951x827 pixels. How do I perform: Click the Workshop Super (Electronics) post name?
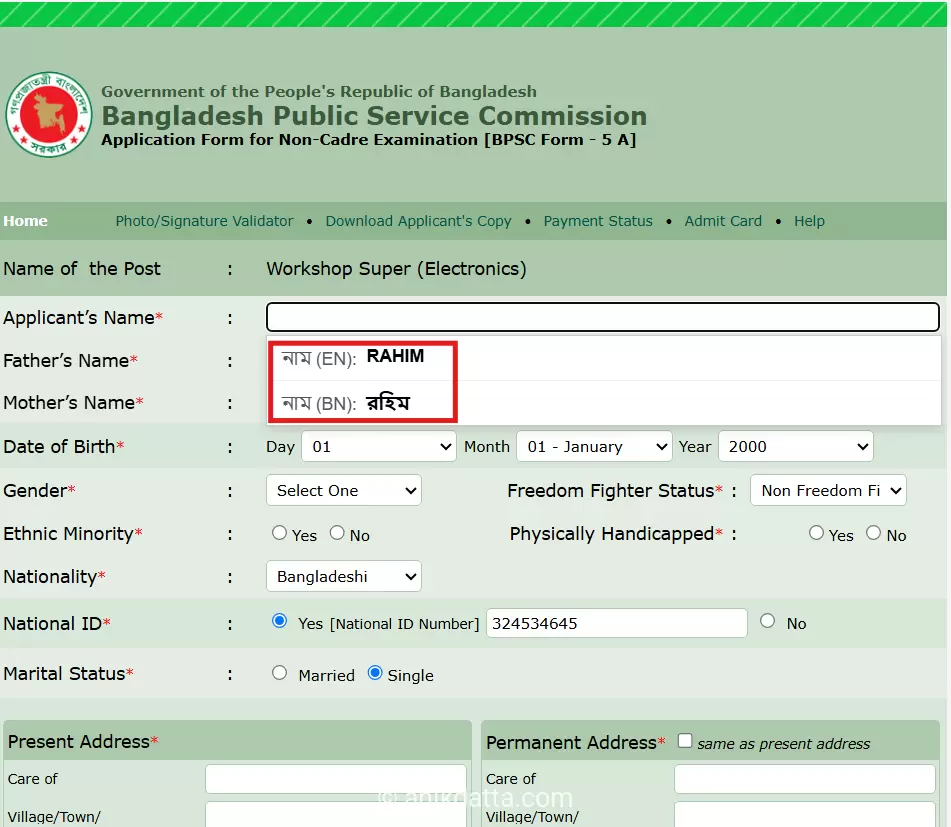click(x=397, y=269)
